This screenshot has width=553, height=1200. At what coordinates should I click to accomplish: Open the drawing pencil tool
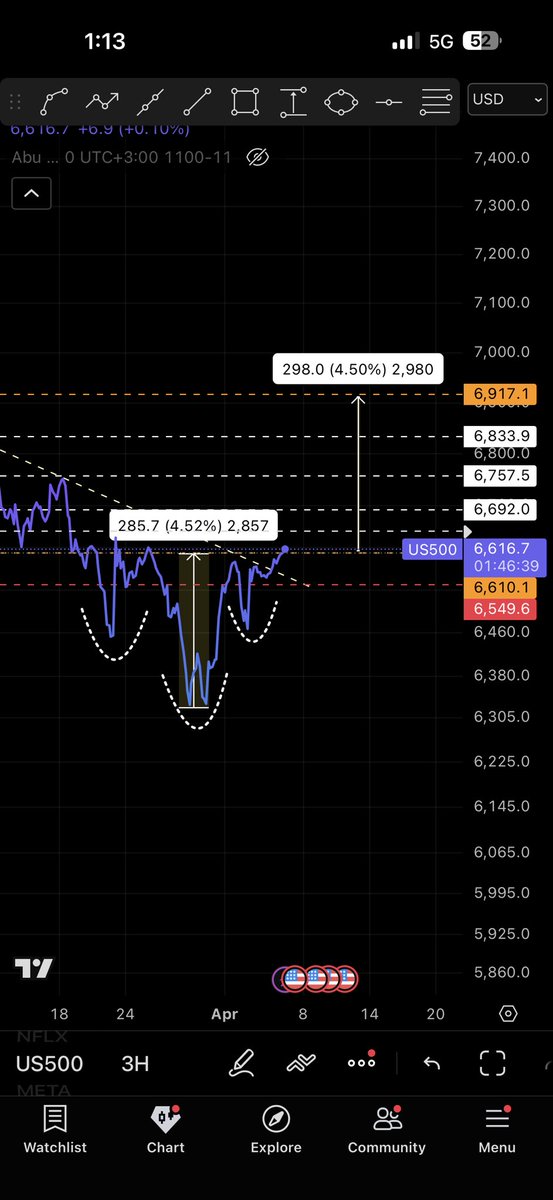pos(241,1063)
